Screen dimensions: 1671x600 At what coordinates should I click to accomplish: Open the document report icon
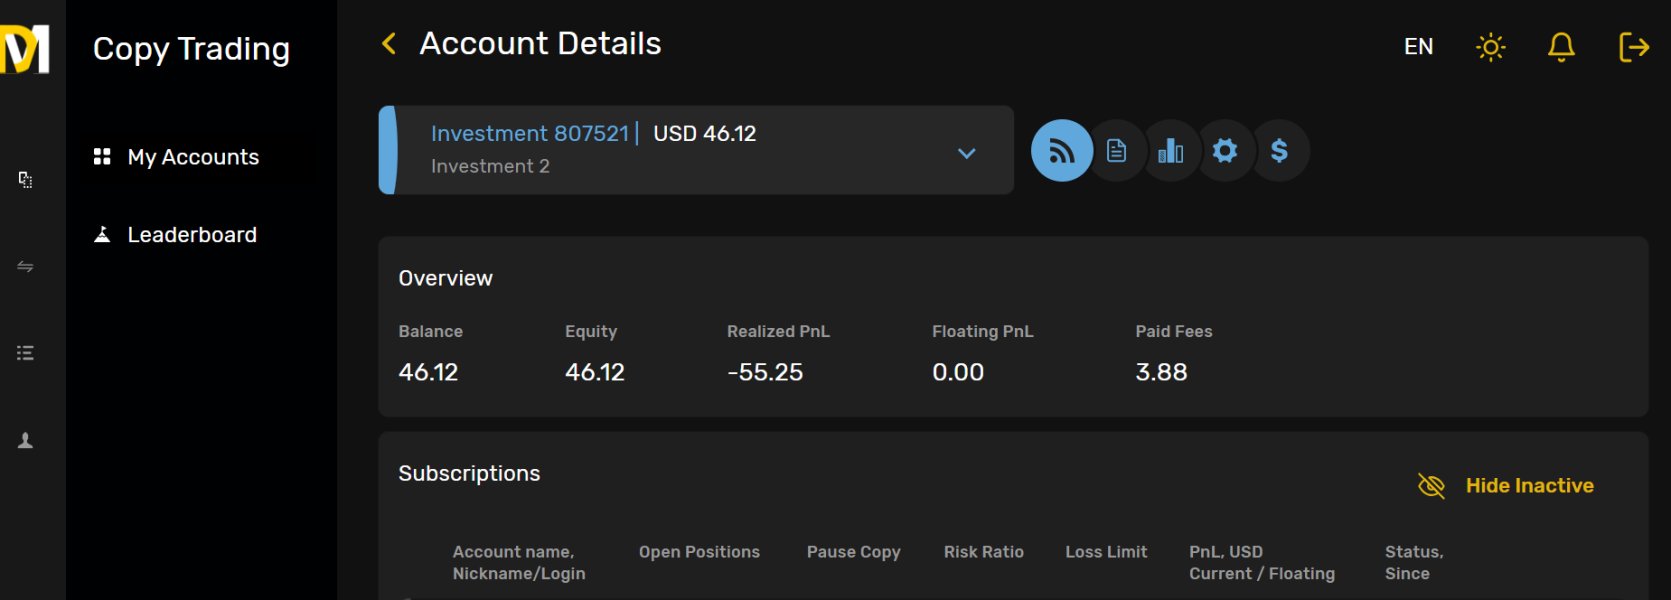[x=1116, y=151]
